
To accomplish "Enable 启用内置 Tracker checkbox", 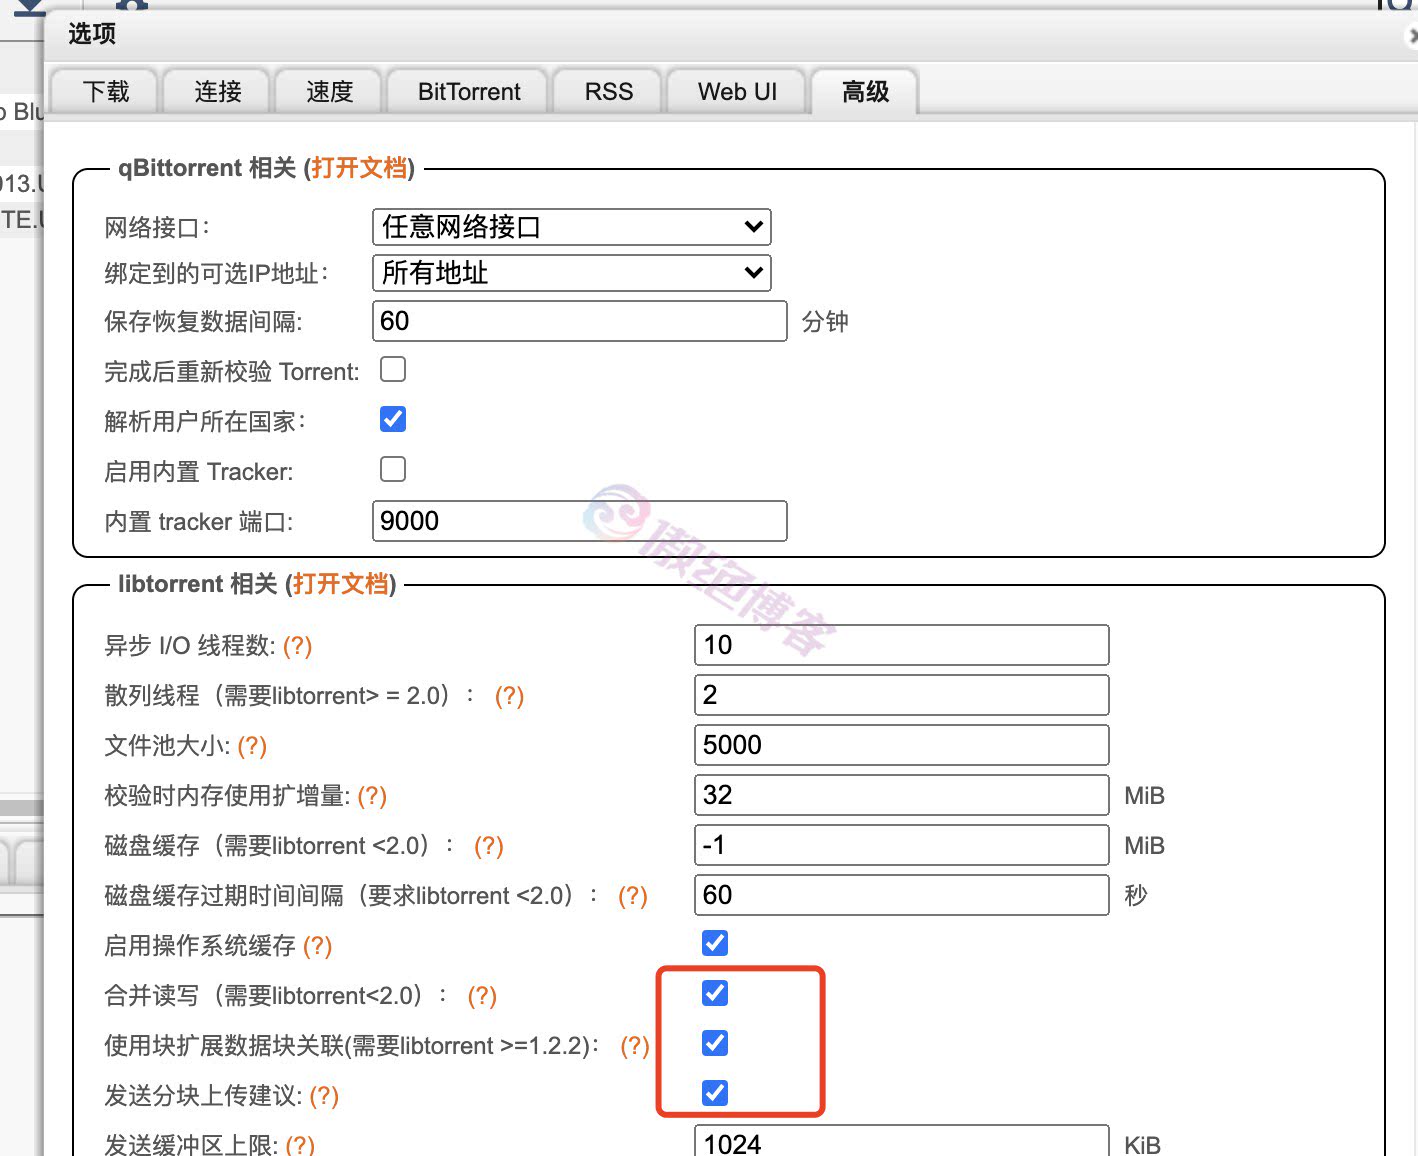I will [392, 469].
